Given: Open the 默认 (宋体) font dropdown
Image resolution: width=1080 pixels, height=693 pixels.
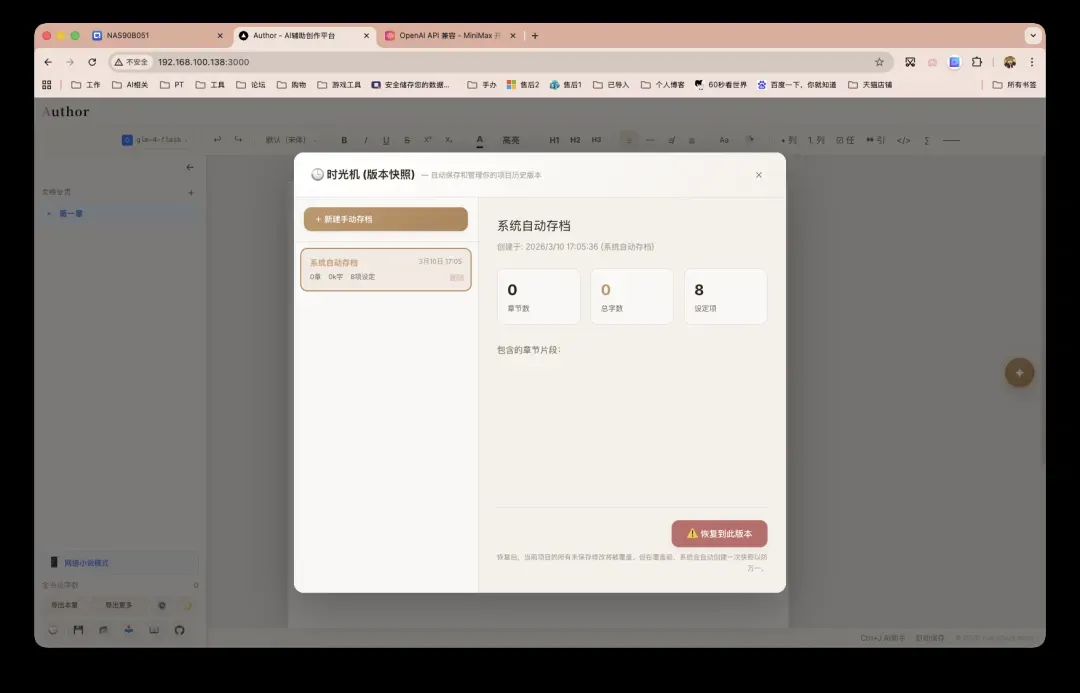Looking at the screenshot, I should tap(291, 140).
